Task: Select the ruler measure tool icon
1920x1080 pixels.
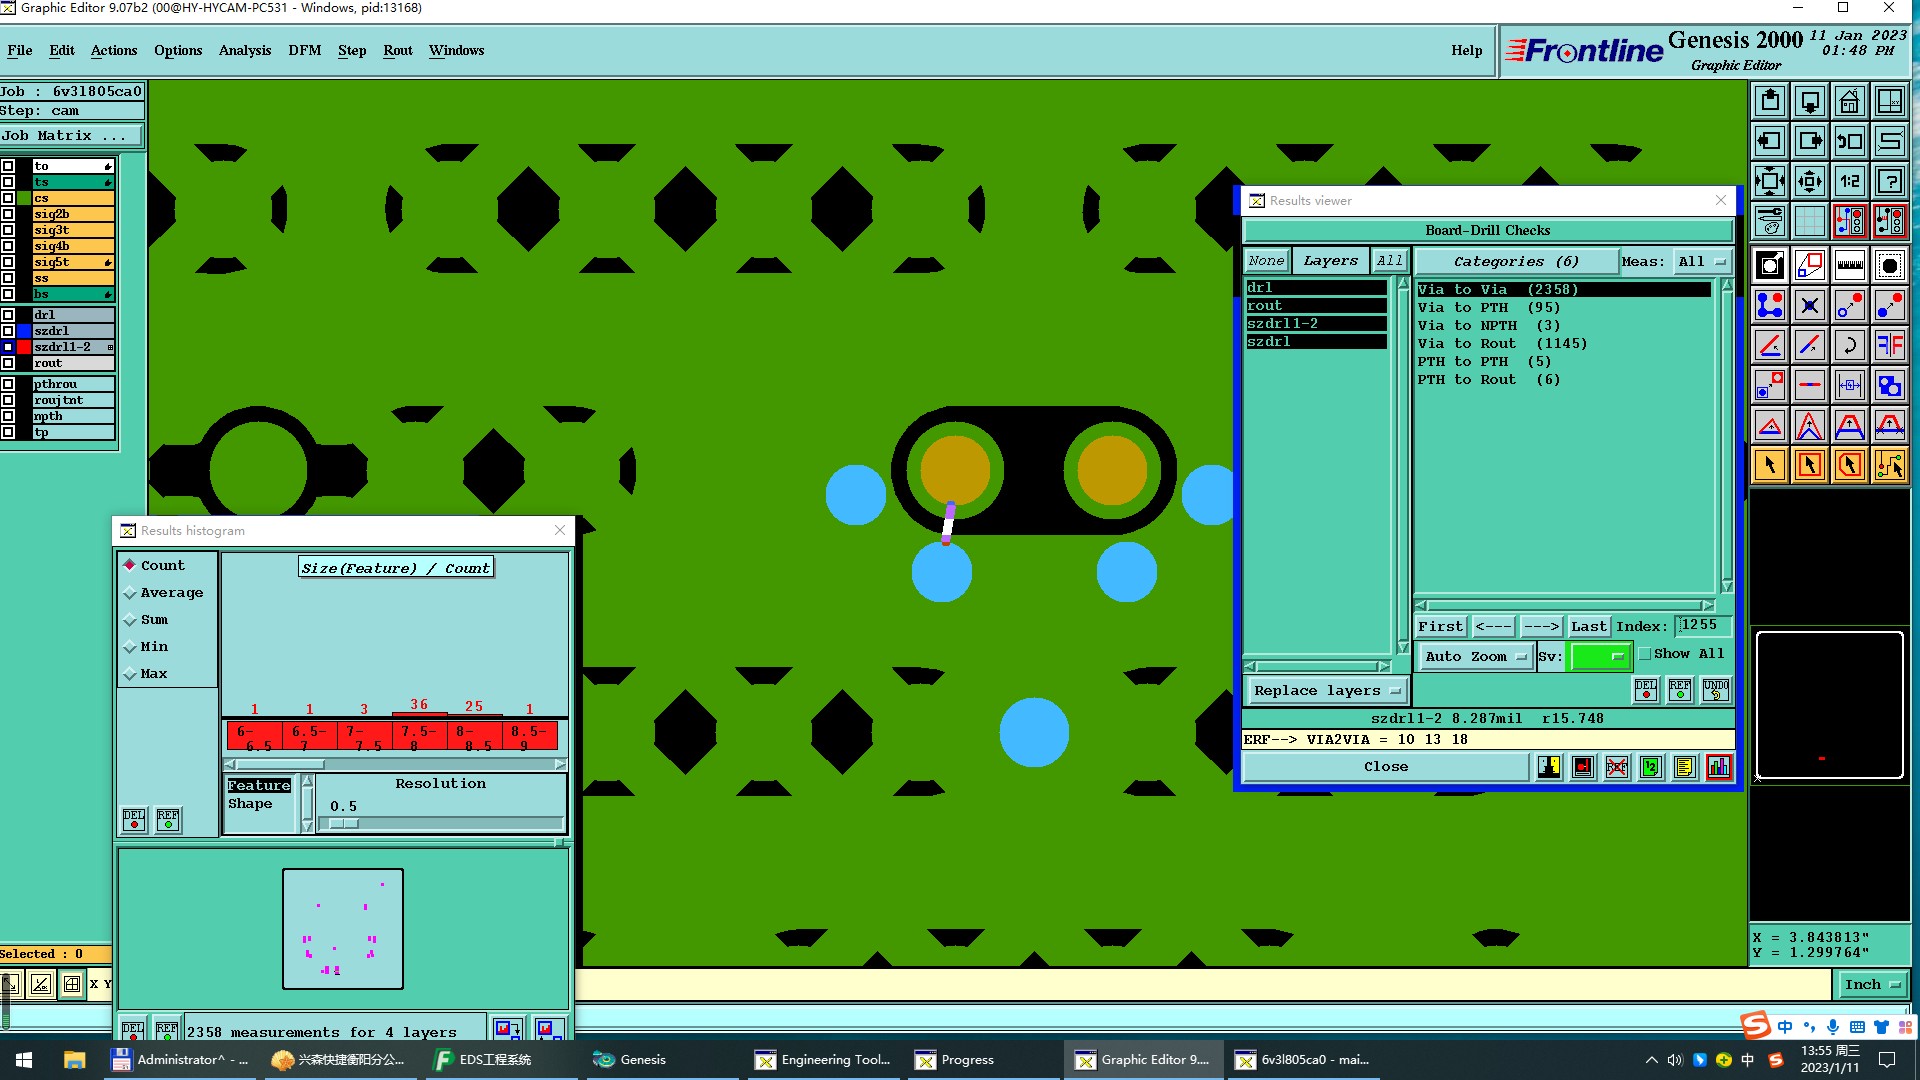Action: tap(1849, 265)
